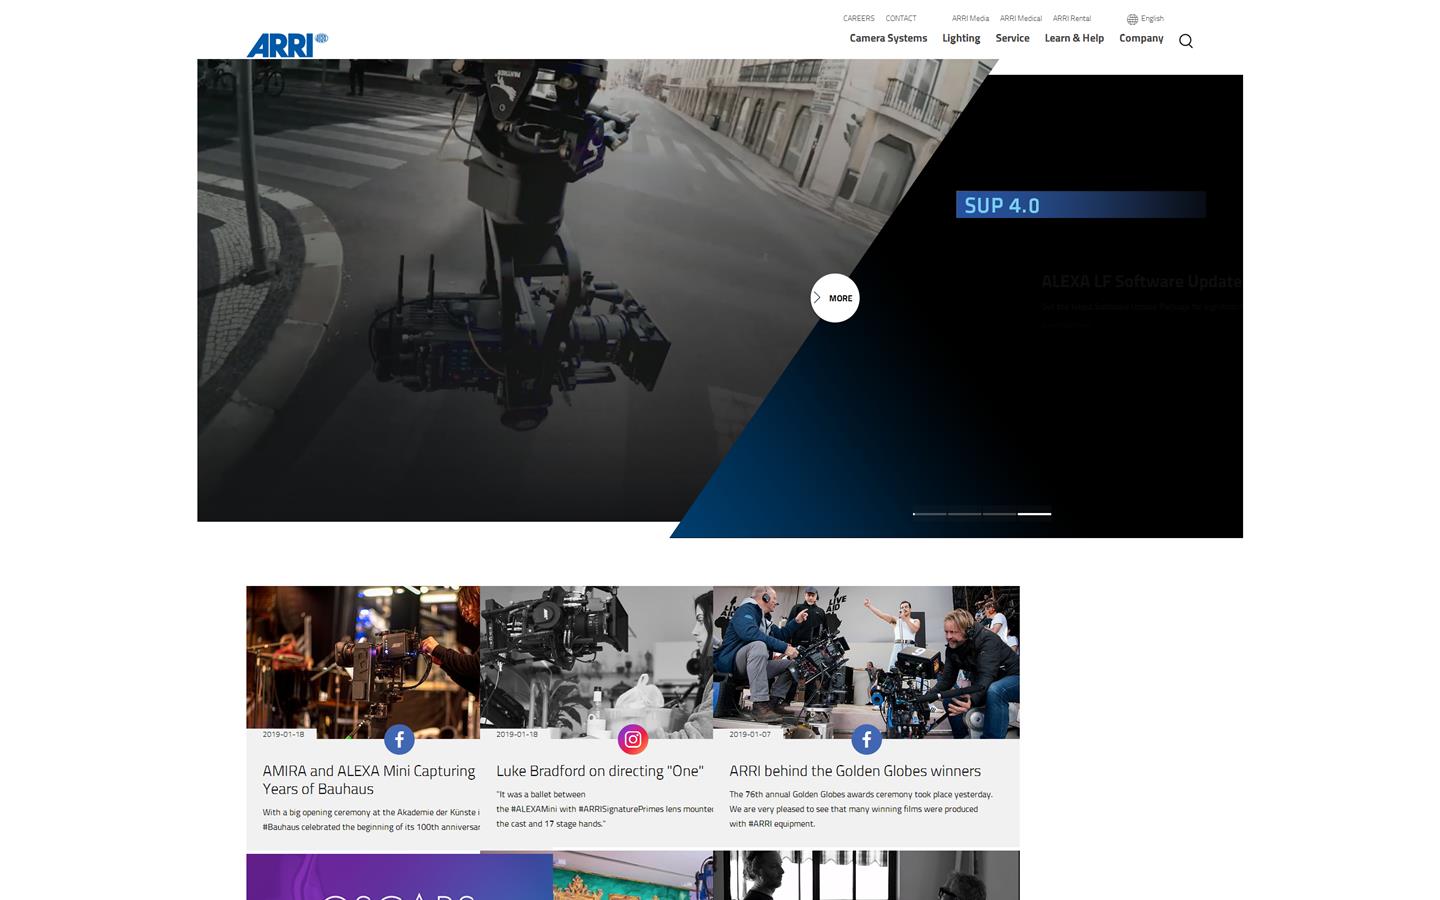Open the Company menu
The height and width of the screenshot is (900, 1440).
[x=1140, y=38]
